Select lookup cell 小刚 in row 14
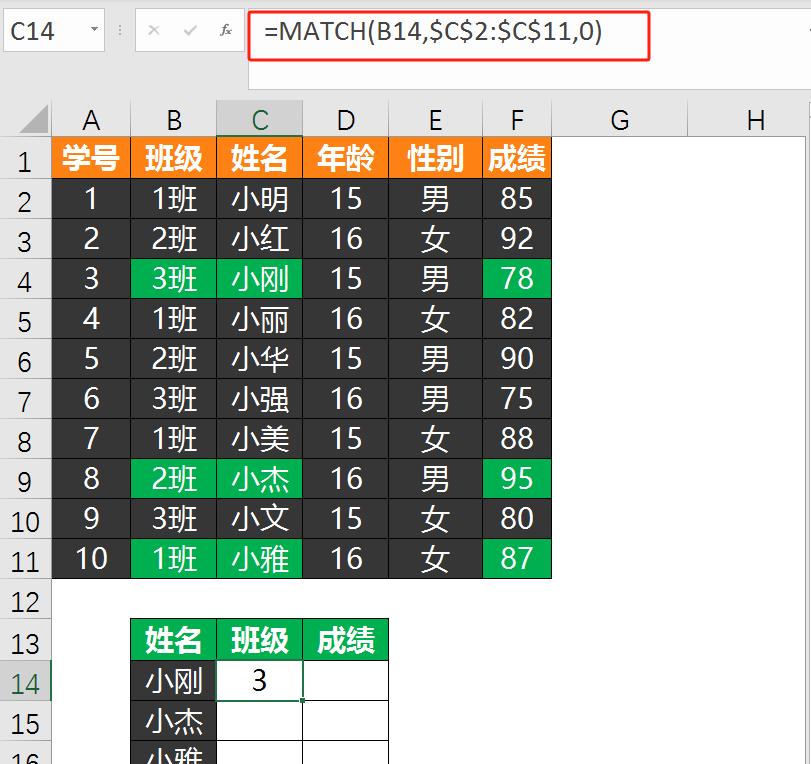Viewport: 811px width, 764px height. point(174,681)
